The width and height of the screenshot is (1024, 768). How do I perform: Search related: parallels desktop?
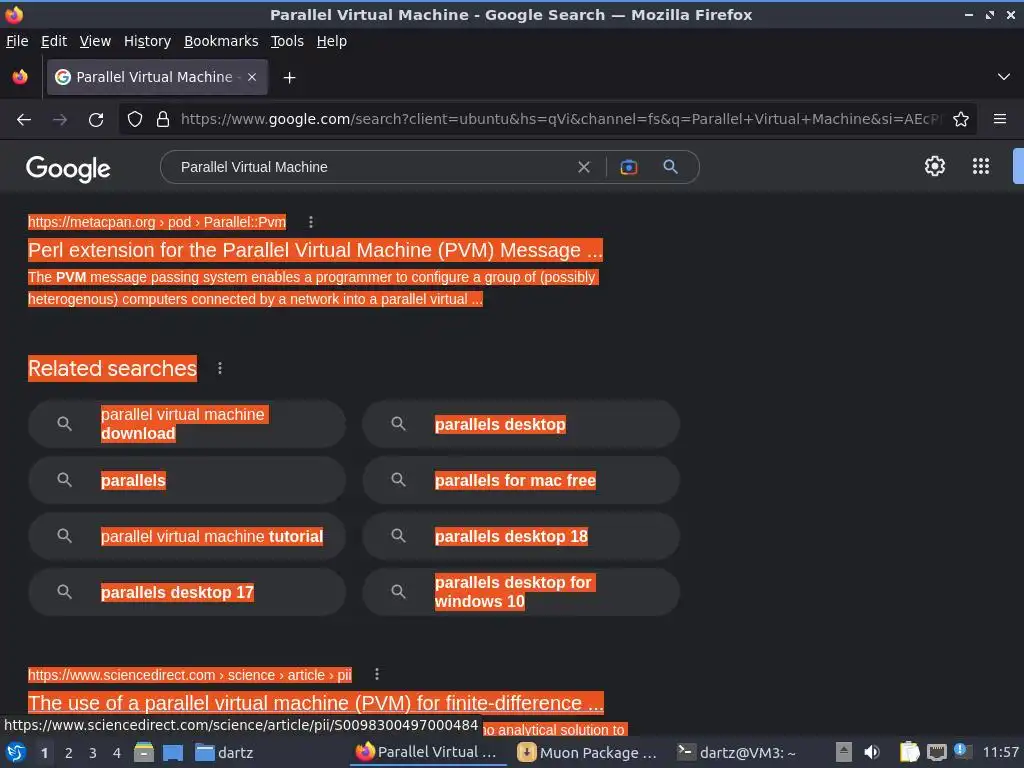tap(521, 424)
